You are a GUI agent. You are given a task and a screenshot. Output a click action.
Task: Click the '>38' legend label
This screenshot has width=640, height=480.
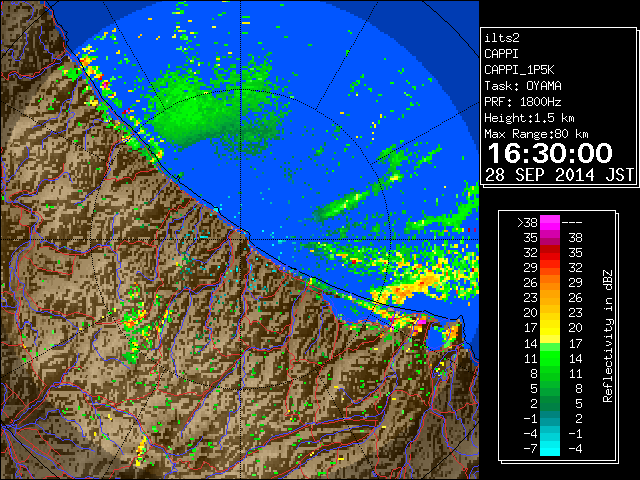point(527,223)
